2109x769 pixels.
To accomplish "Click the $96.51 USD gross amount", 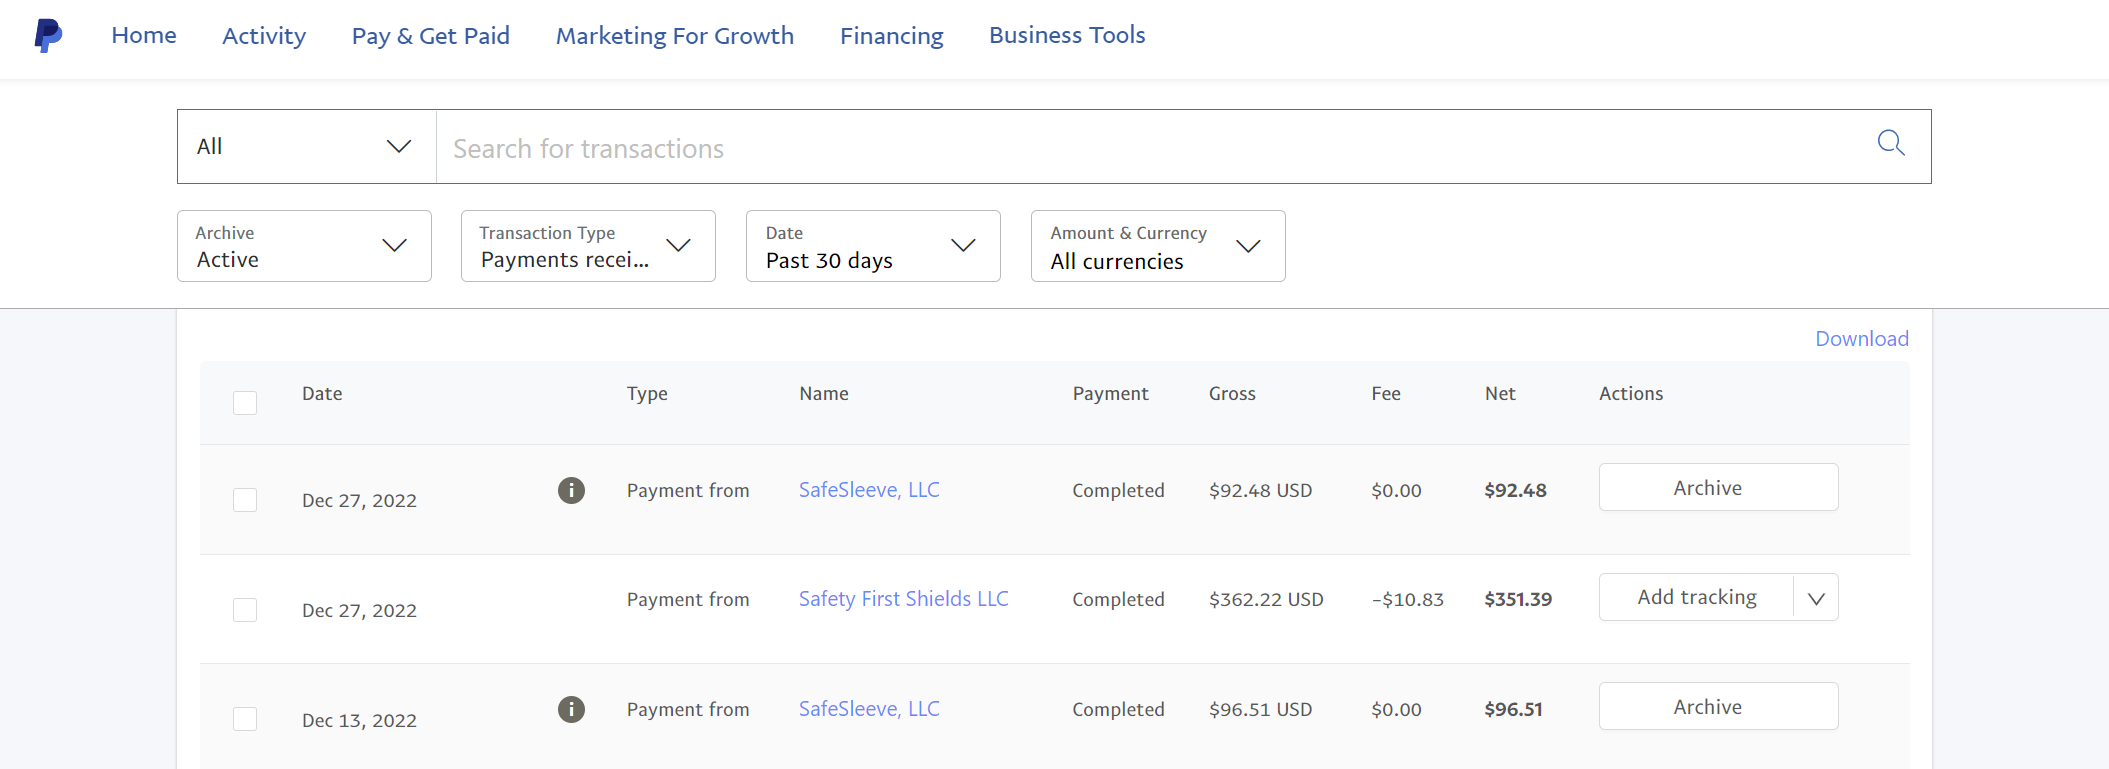I will 1260,710.
